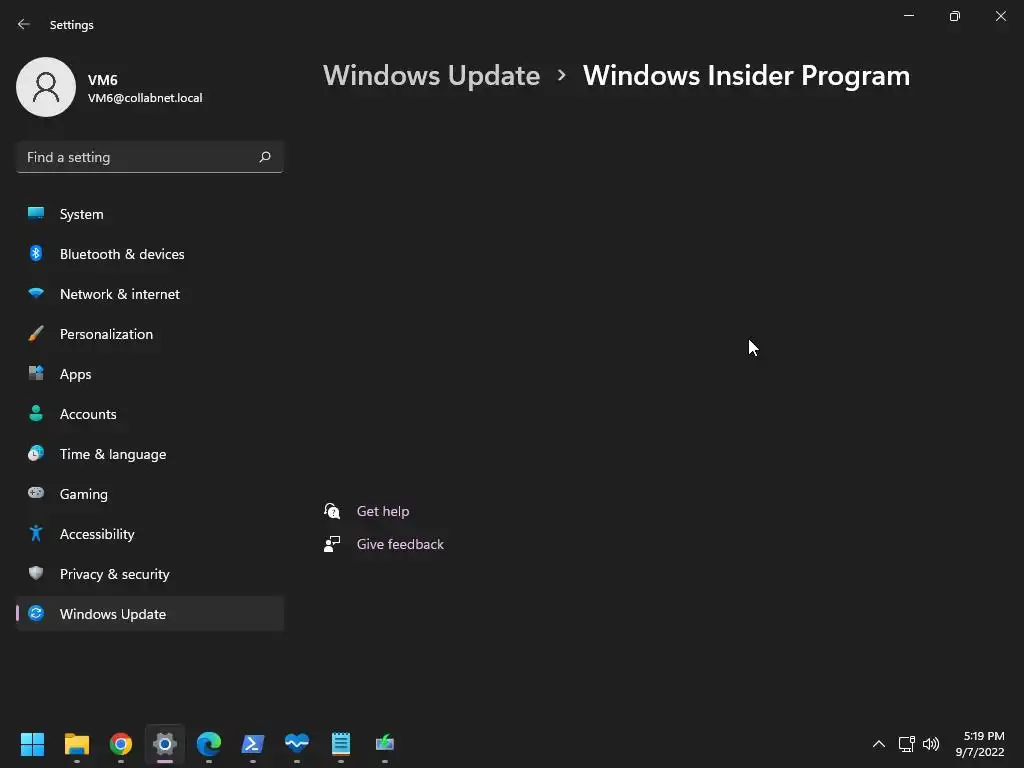Open File Explorer from taskbar
Viewport: 1024px width, 768px height.
pos(76,744)
